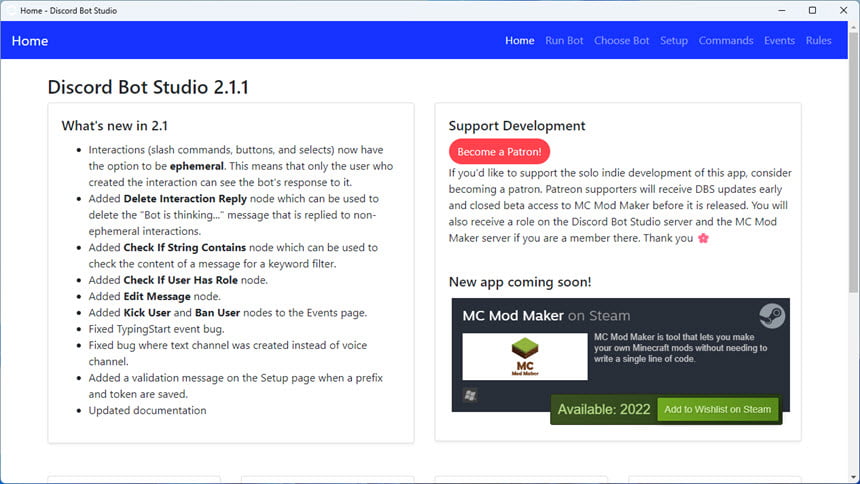Image resolution: width=860 pixels, height=484 pixels.
Task: Navigate to the Events page
Action: [779, 41]
